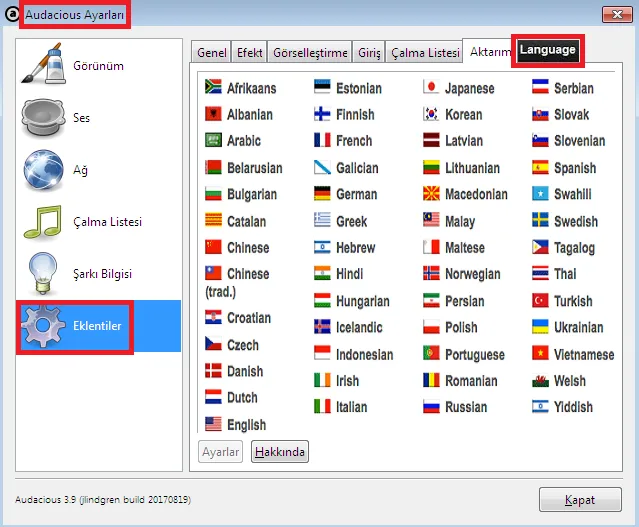Click the Estonian flag icon
The width and height of the screenshot is (639, 527).
point(322,86)
